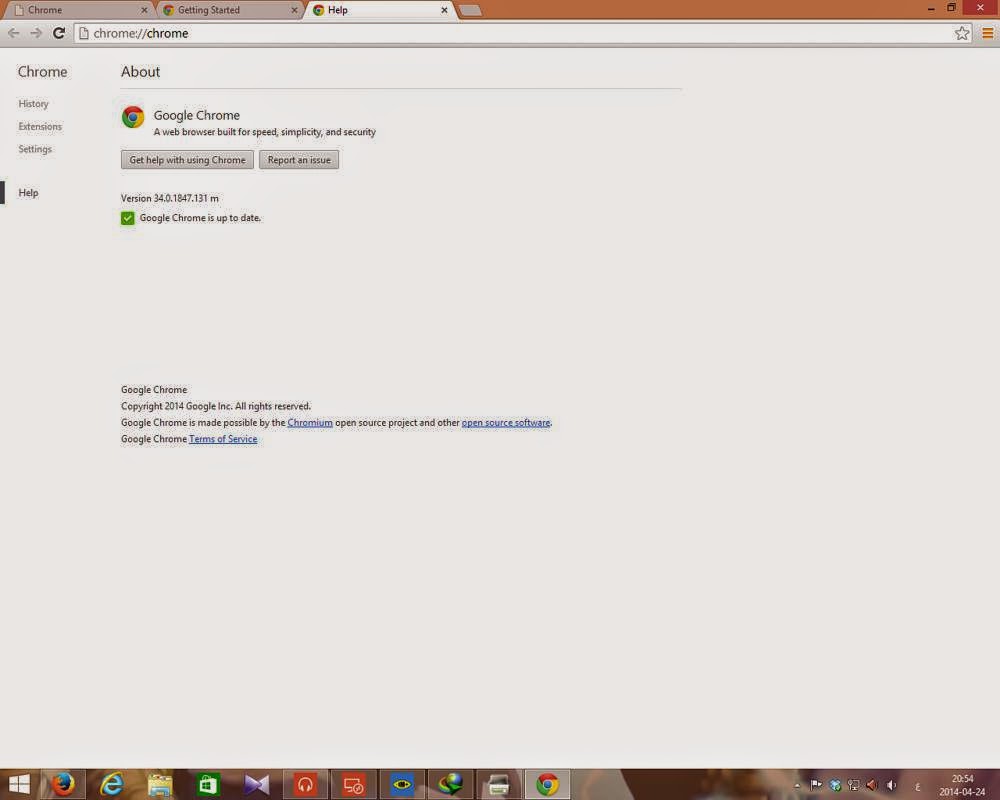Click the Action Center flag tray icon
This screenshot has height=800, width=1000.
click(x=816, y=785)
